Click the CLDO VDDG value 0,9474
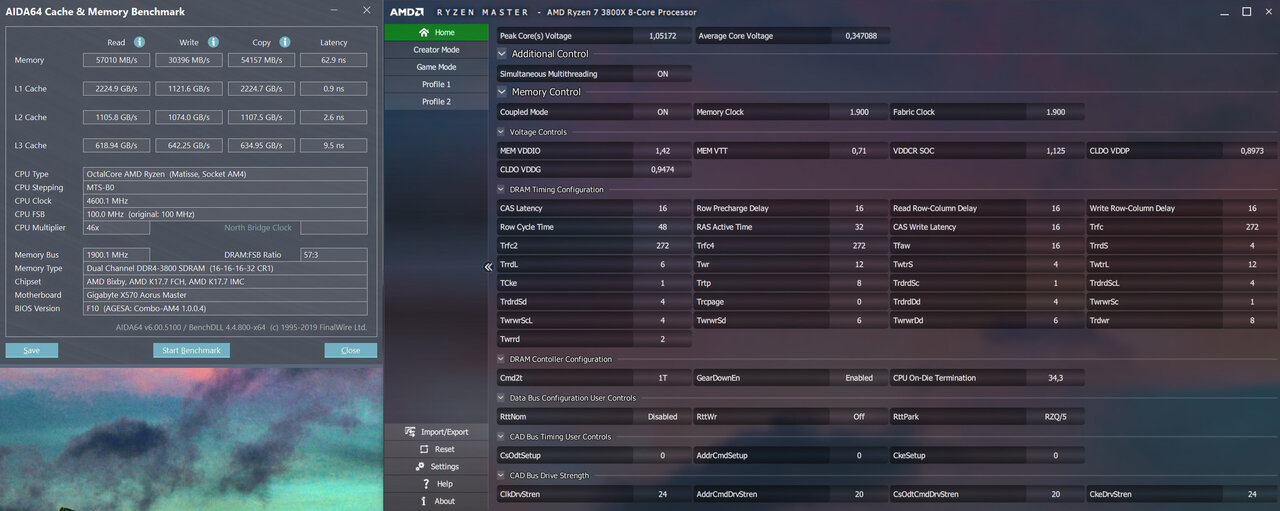This screenshot has width=1280, height=511. 662,170
